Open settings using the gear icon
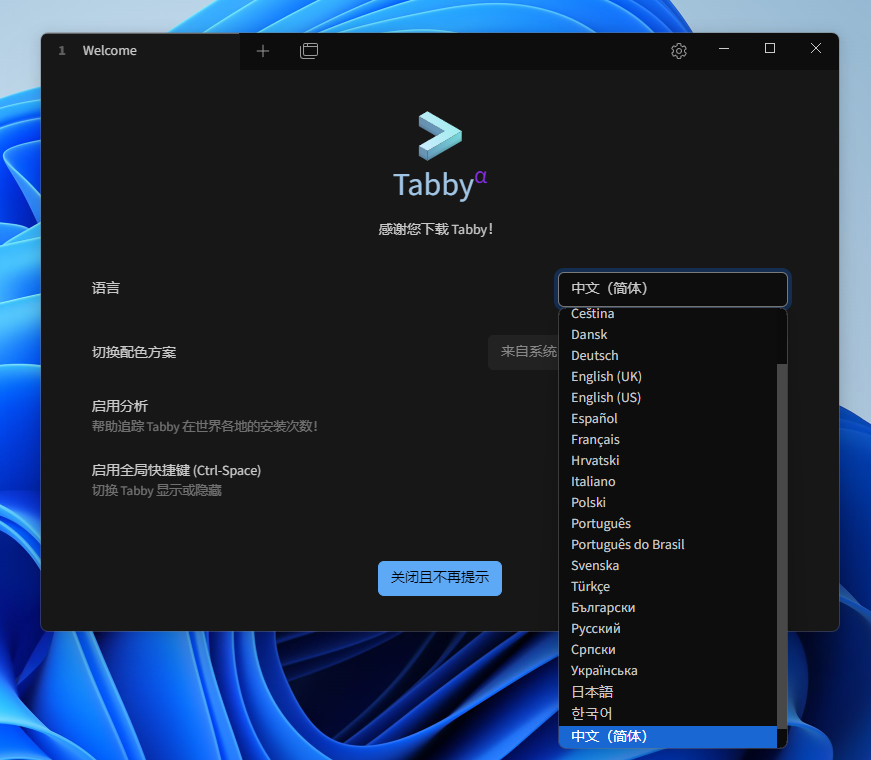Image resolution: width=871 pixels, height=760 pixels. [x=678, y=50]
